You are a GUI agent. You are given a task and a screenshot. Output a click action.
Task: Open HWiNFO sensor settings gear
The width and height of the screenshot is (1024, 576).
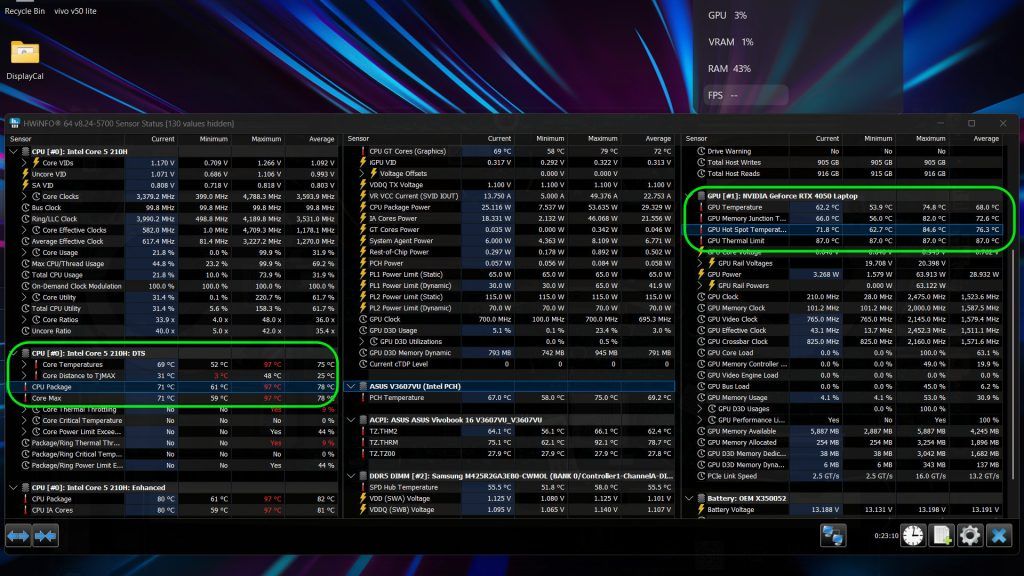click(970, 536)
